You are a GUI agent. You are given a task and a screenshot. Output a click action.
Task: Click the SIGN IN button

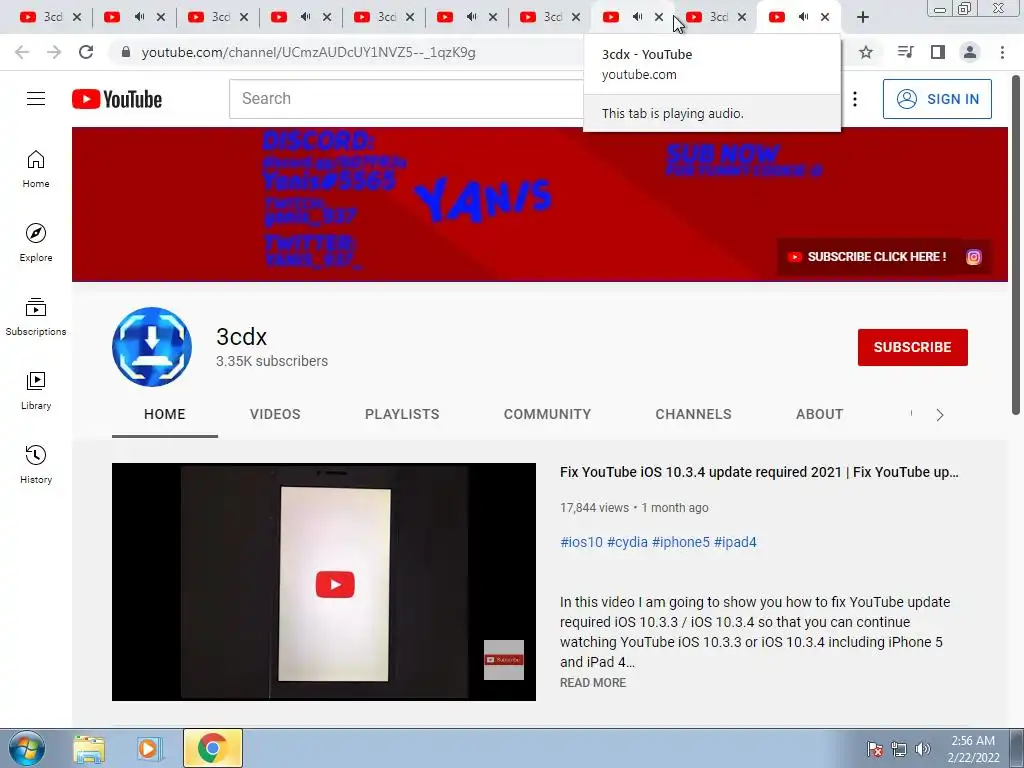tap(937, 99)
